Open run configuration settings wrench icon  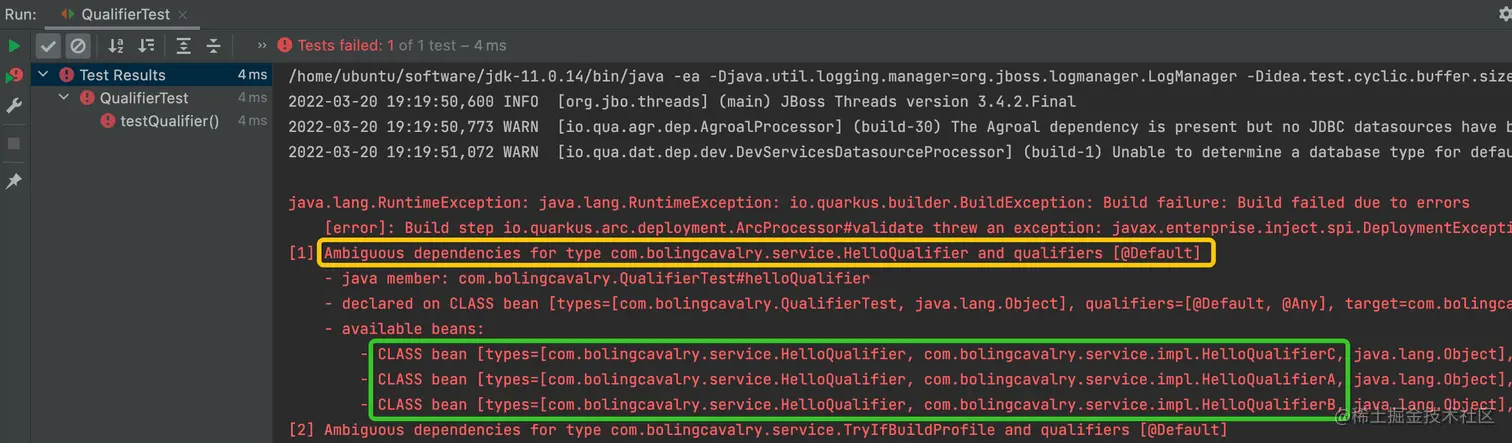tap(14, 106)
